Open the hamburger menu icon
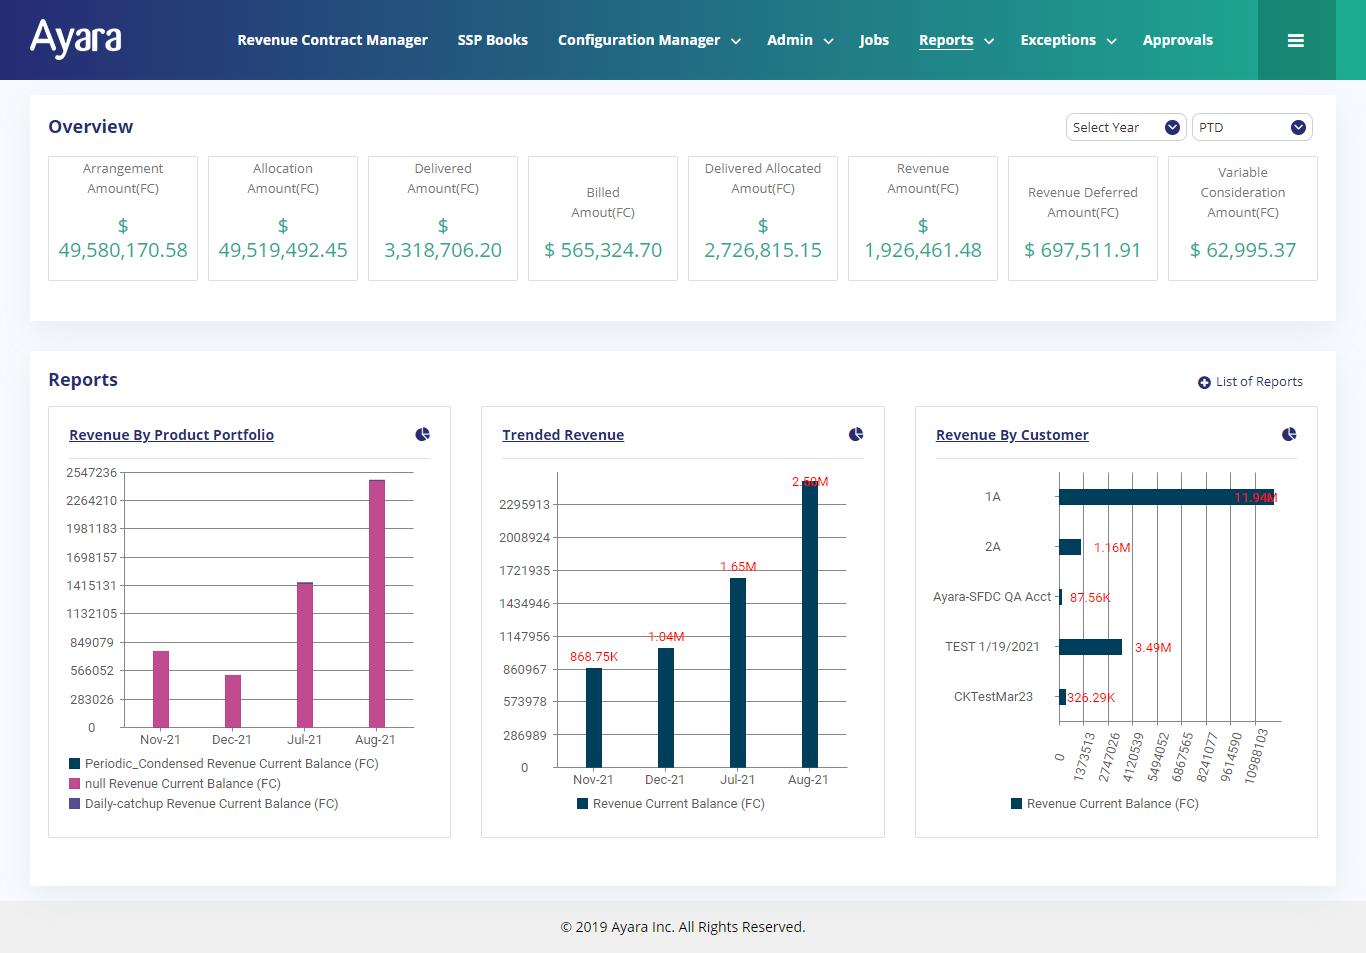 (x=1295, y=41)
